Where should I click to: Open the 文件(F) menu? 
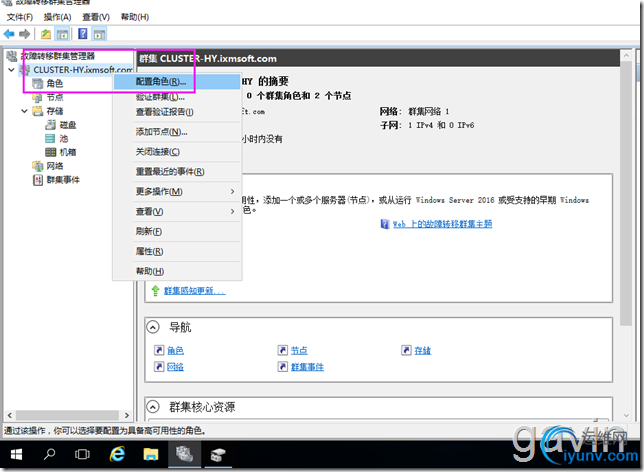coord(20,17)
